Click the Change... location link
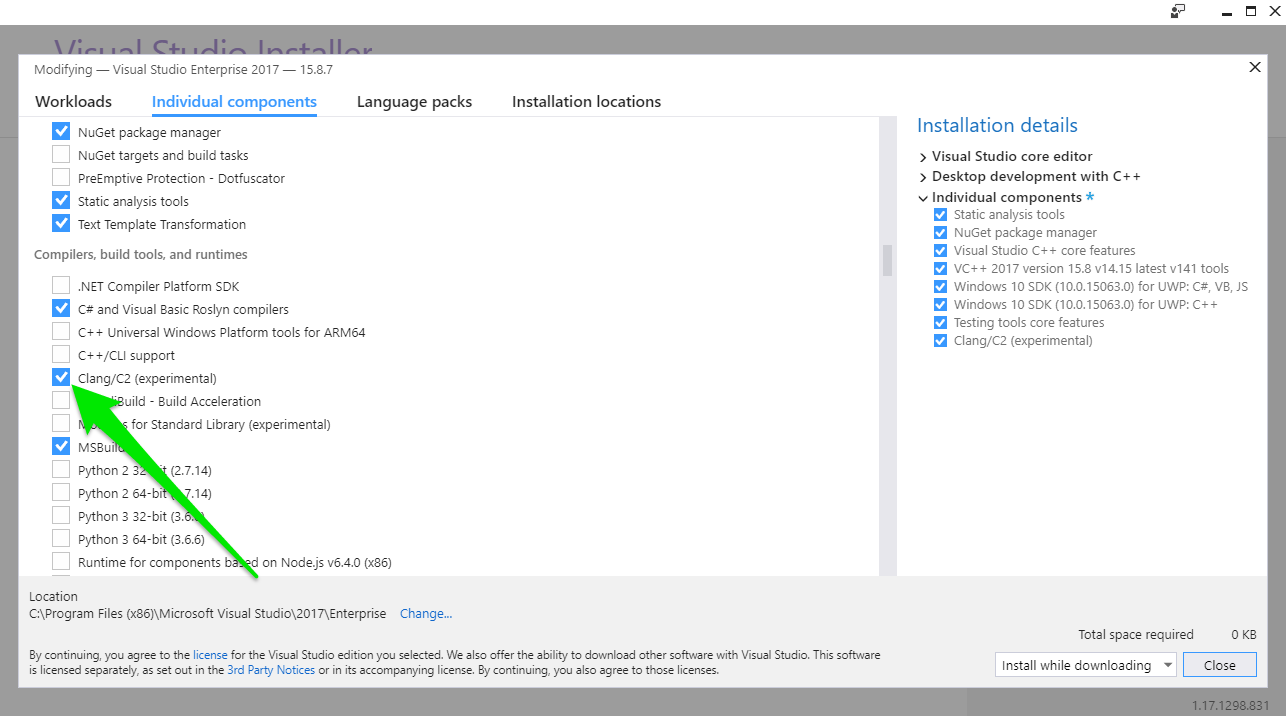1286x716 pixels. [426, 614]
